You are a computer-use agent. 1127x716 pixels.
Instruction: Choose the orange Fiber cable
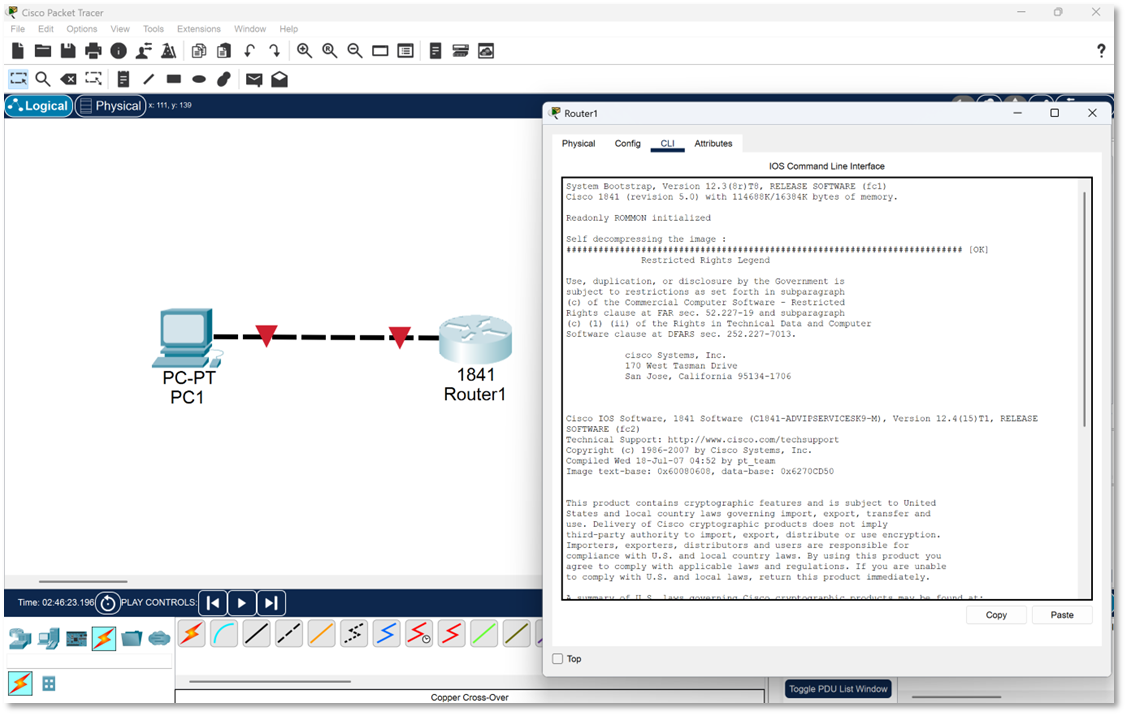coord(321,634)
